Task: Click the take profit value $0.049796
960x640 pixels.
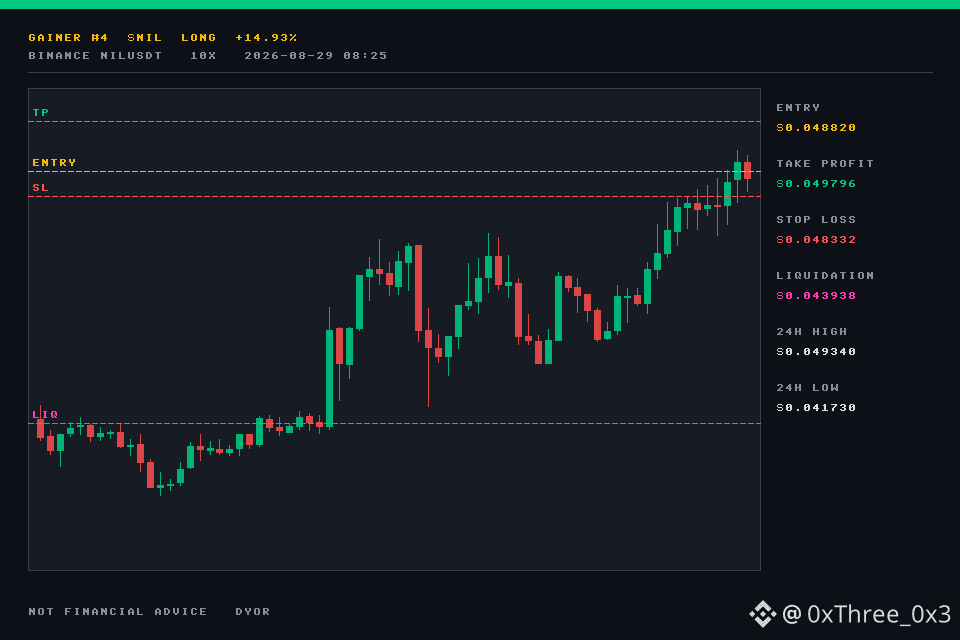Action: coord(816,184)
